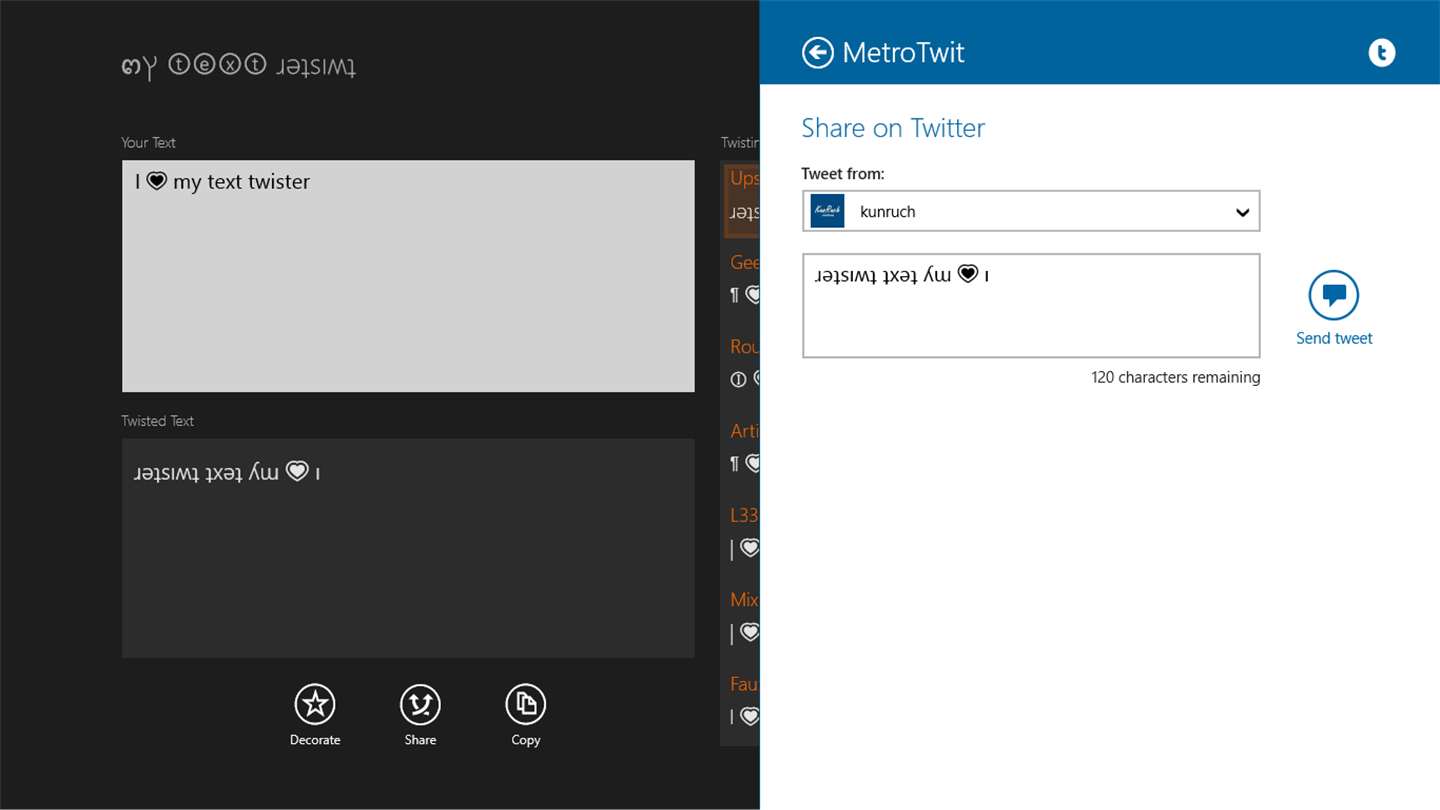Screen dimensions: 1440x810
Task: Click the Copy documents icon
Action: pos(526,704)
